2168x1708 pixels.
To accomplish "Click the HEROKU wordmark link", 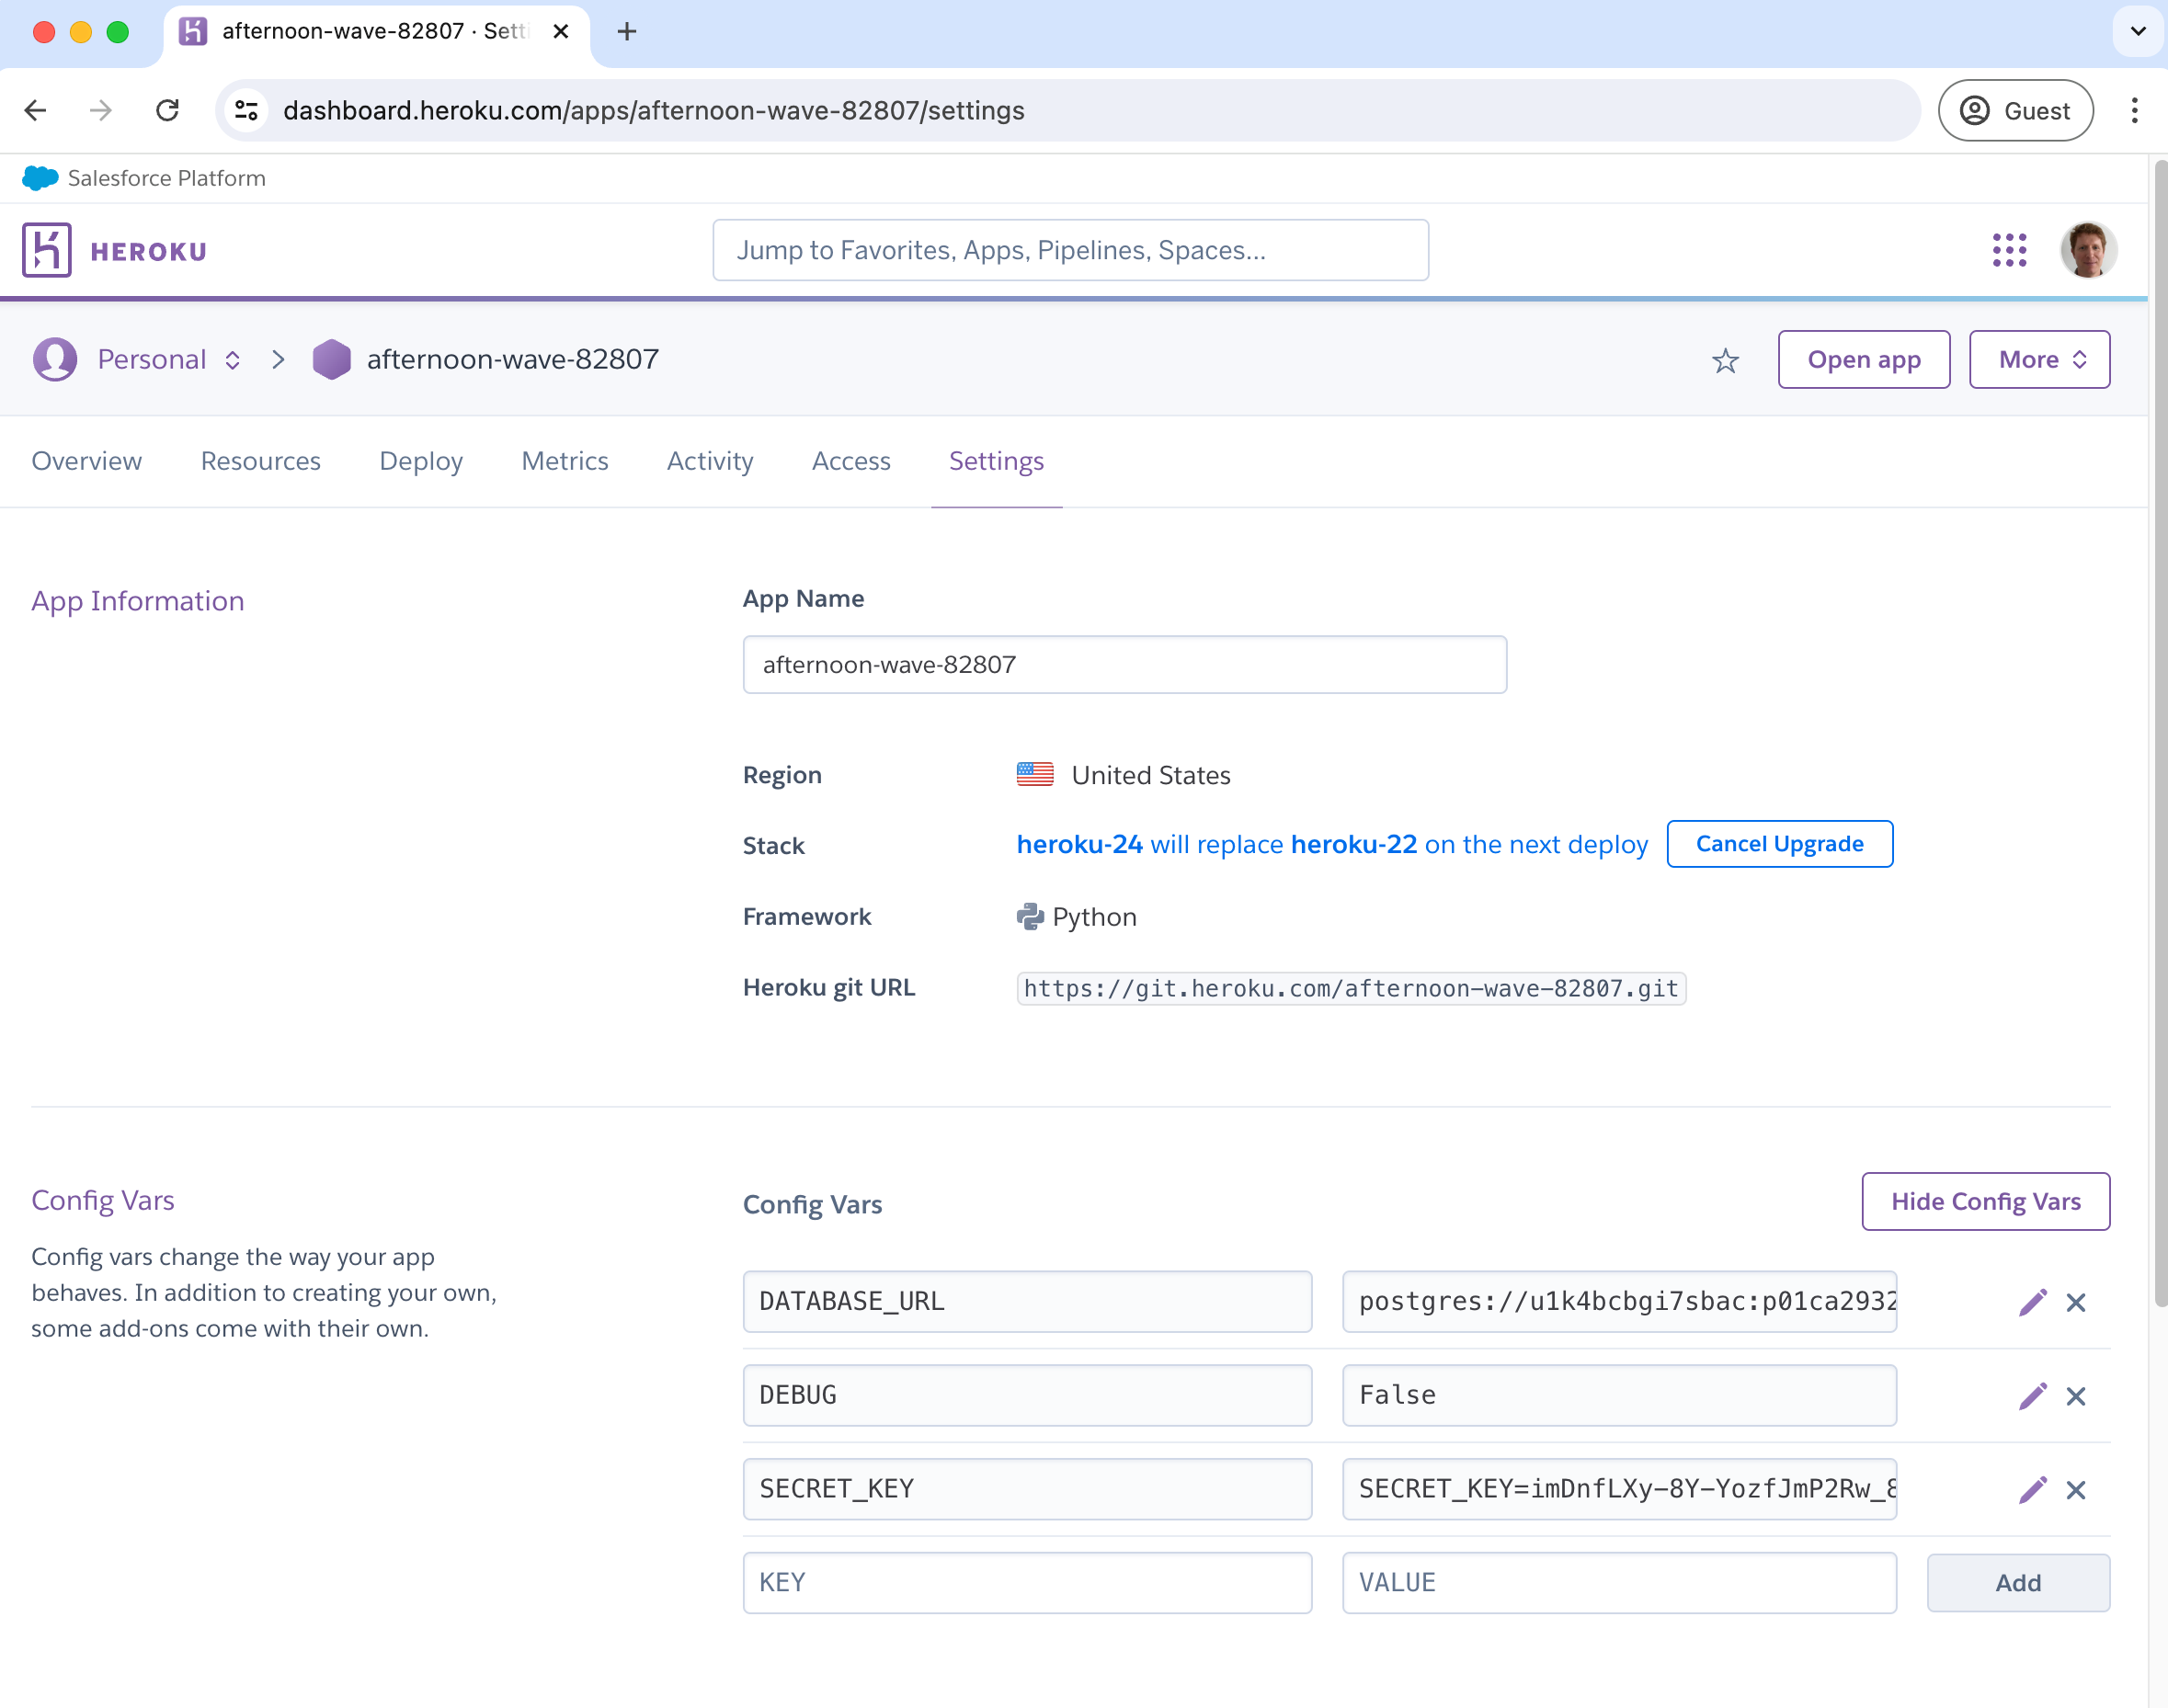I will click(x=149, y=252).
